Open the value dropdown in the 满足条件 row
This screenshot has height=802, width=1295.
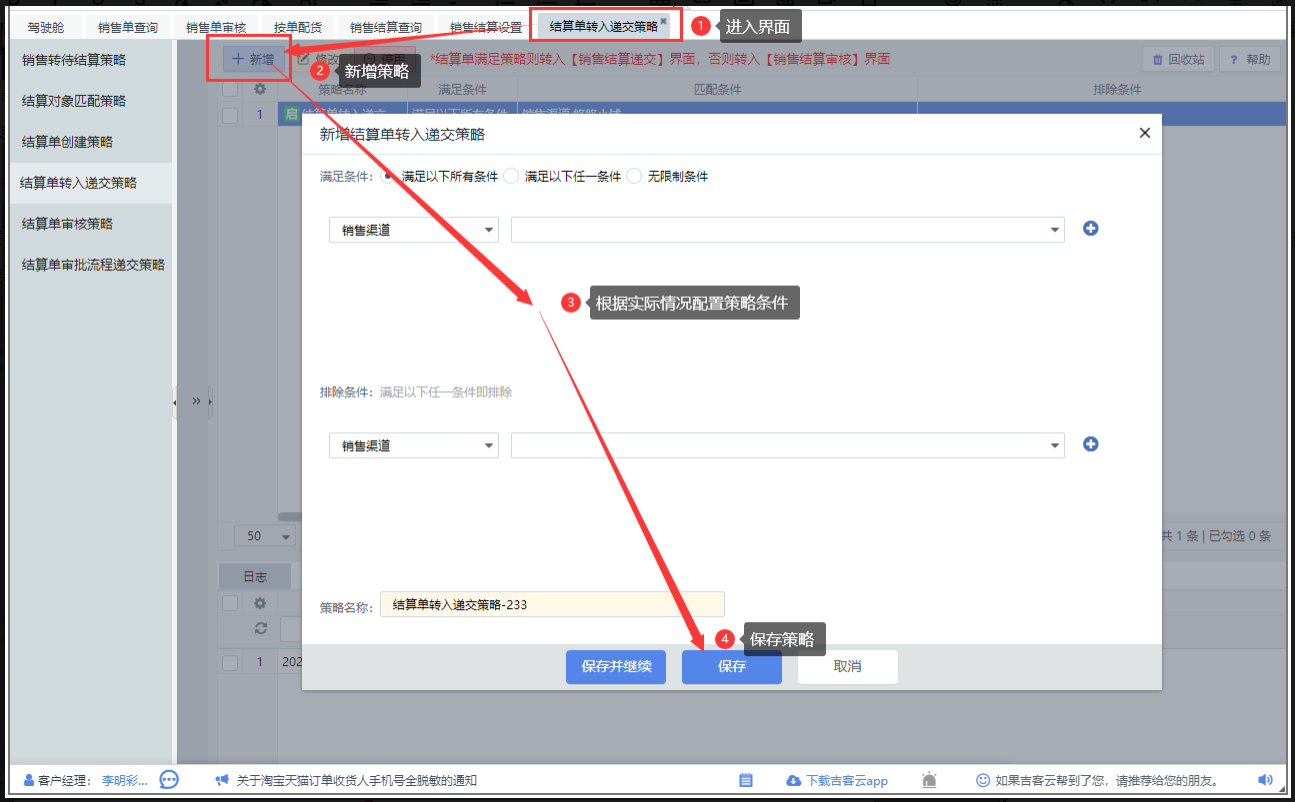[787, 230]
